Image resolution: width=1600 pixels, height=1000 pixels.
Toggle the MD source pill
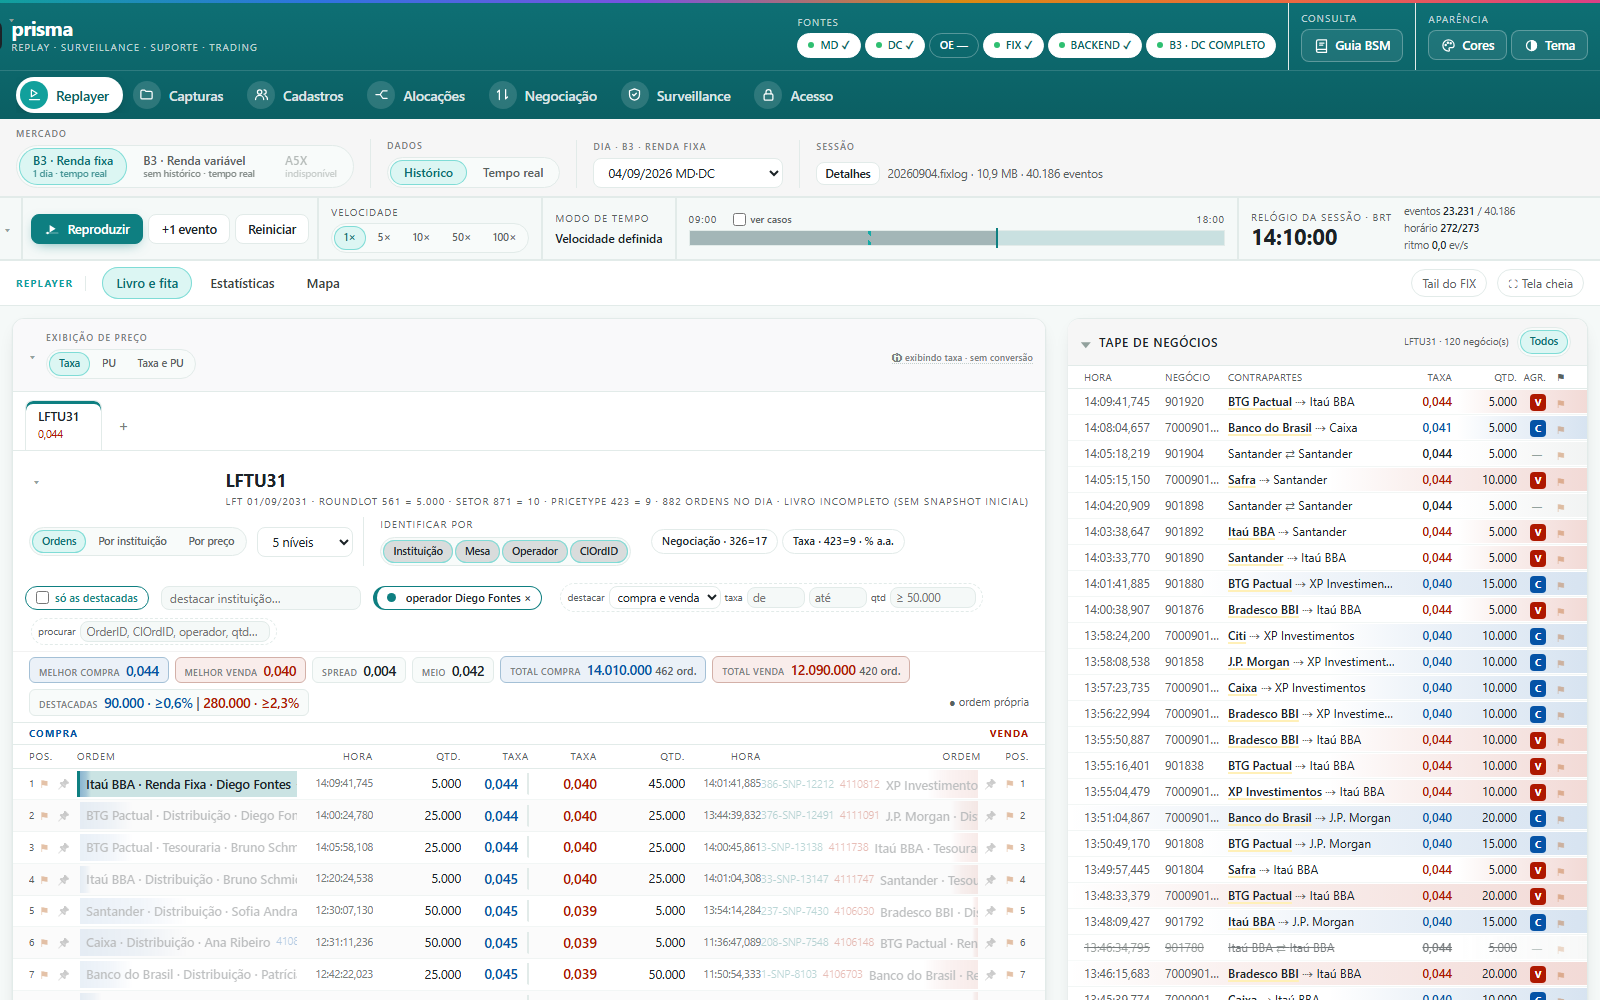click(829, 45)
